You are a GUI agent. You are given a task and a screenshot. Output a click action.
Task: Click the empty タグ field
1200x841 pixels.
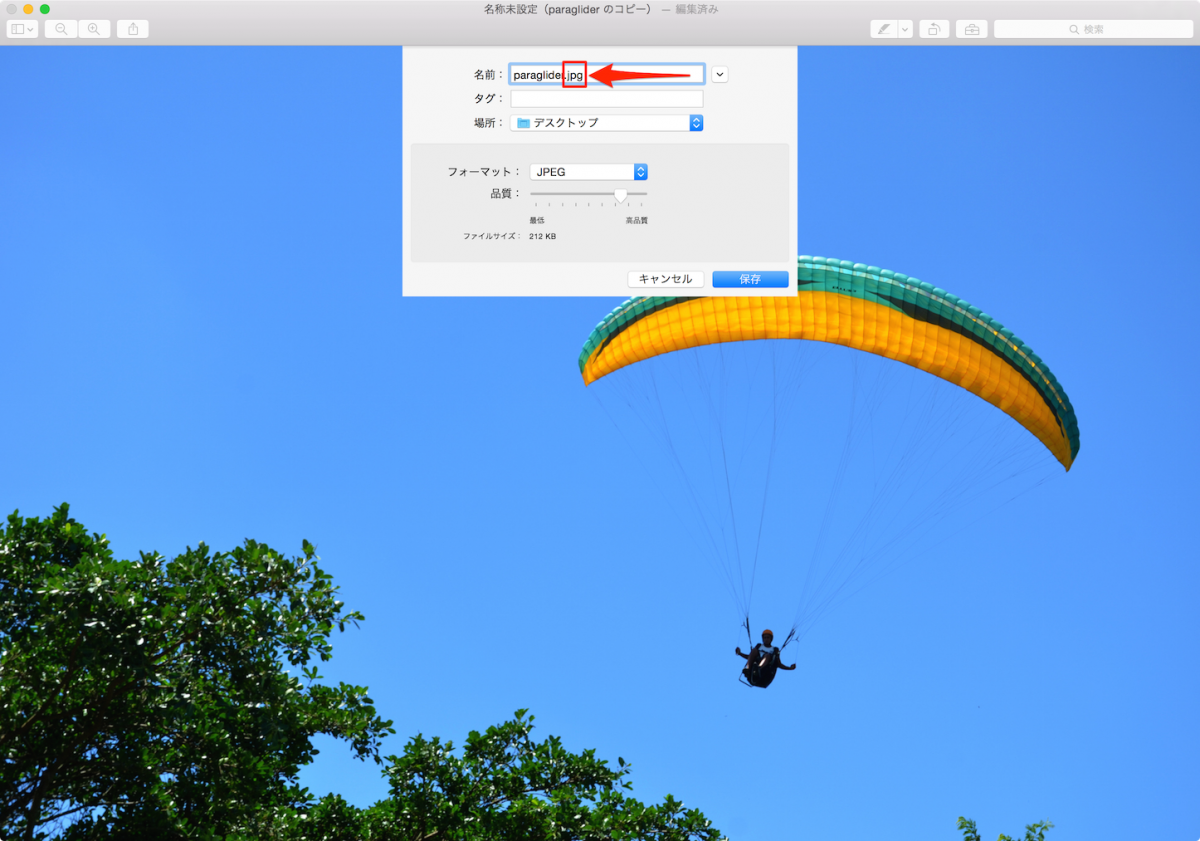(606, 99)
